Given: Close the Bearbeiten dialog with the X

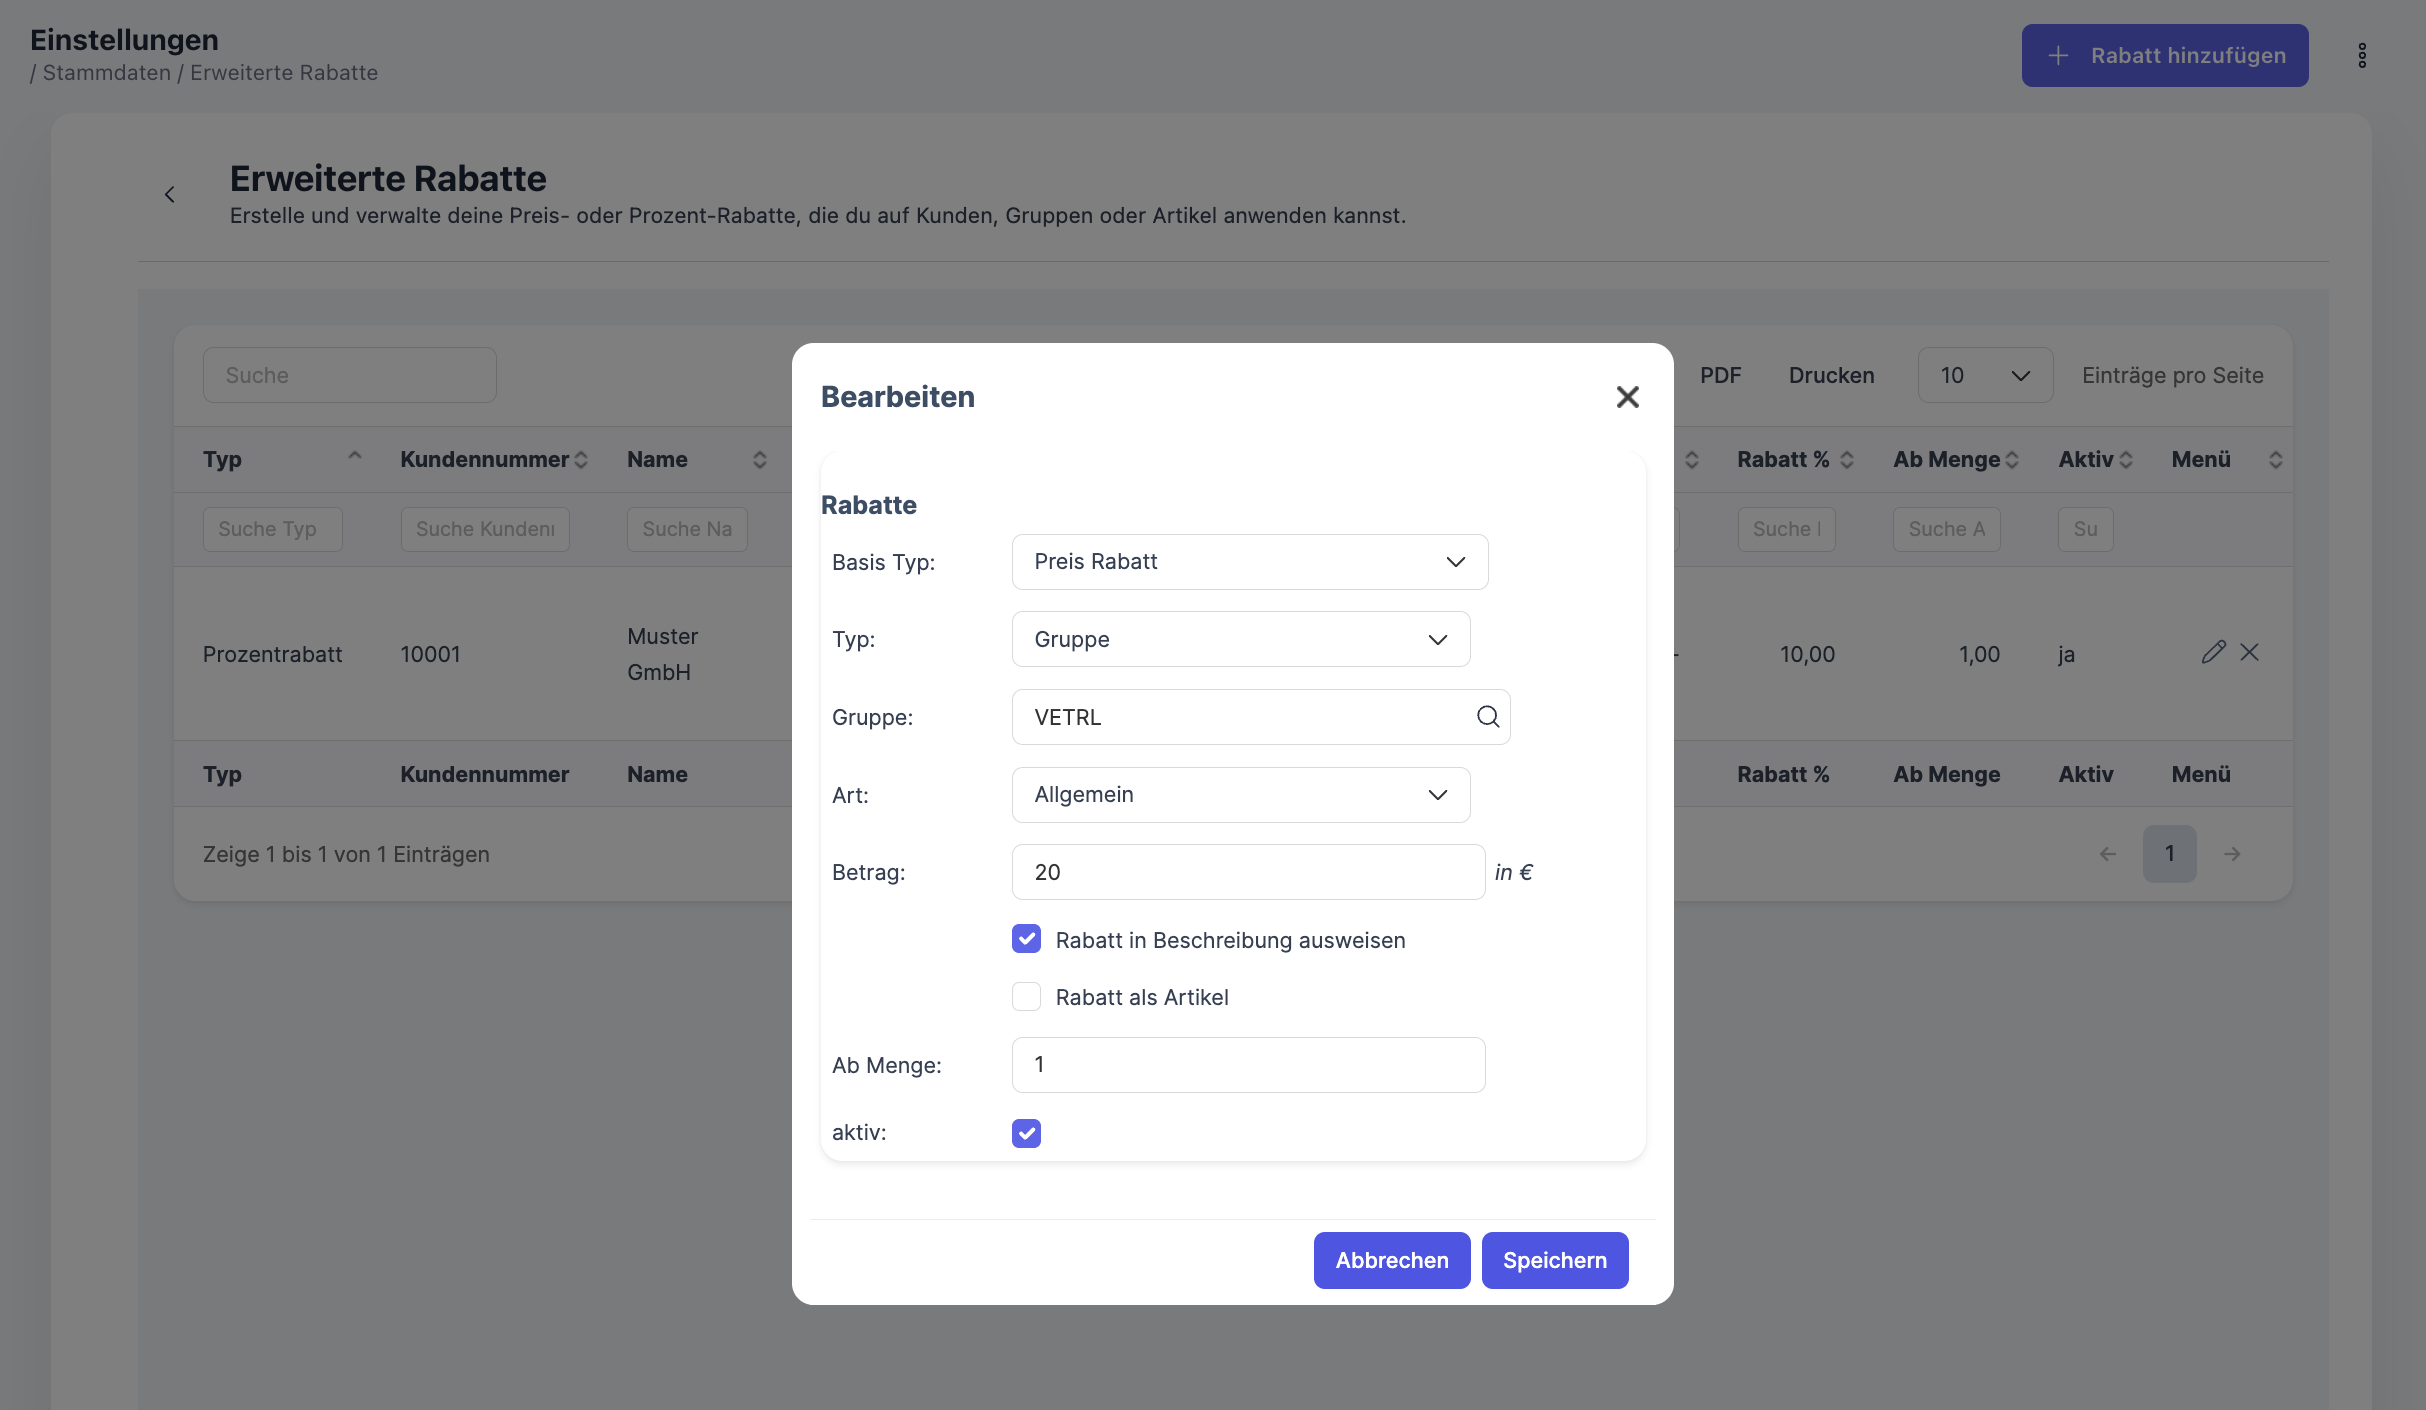Looking at the screenshot, I should point(1627,397).
